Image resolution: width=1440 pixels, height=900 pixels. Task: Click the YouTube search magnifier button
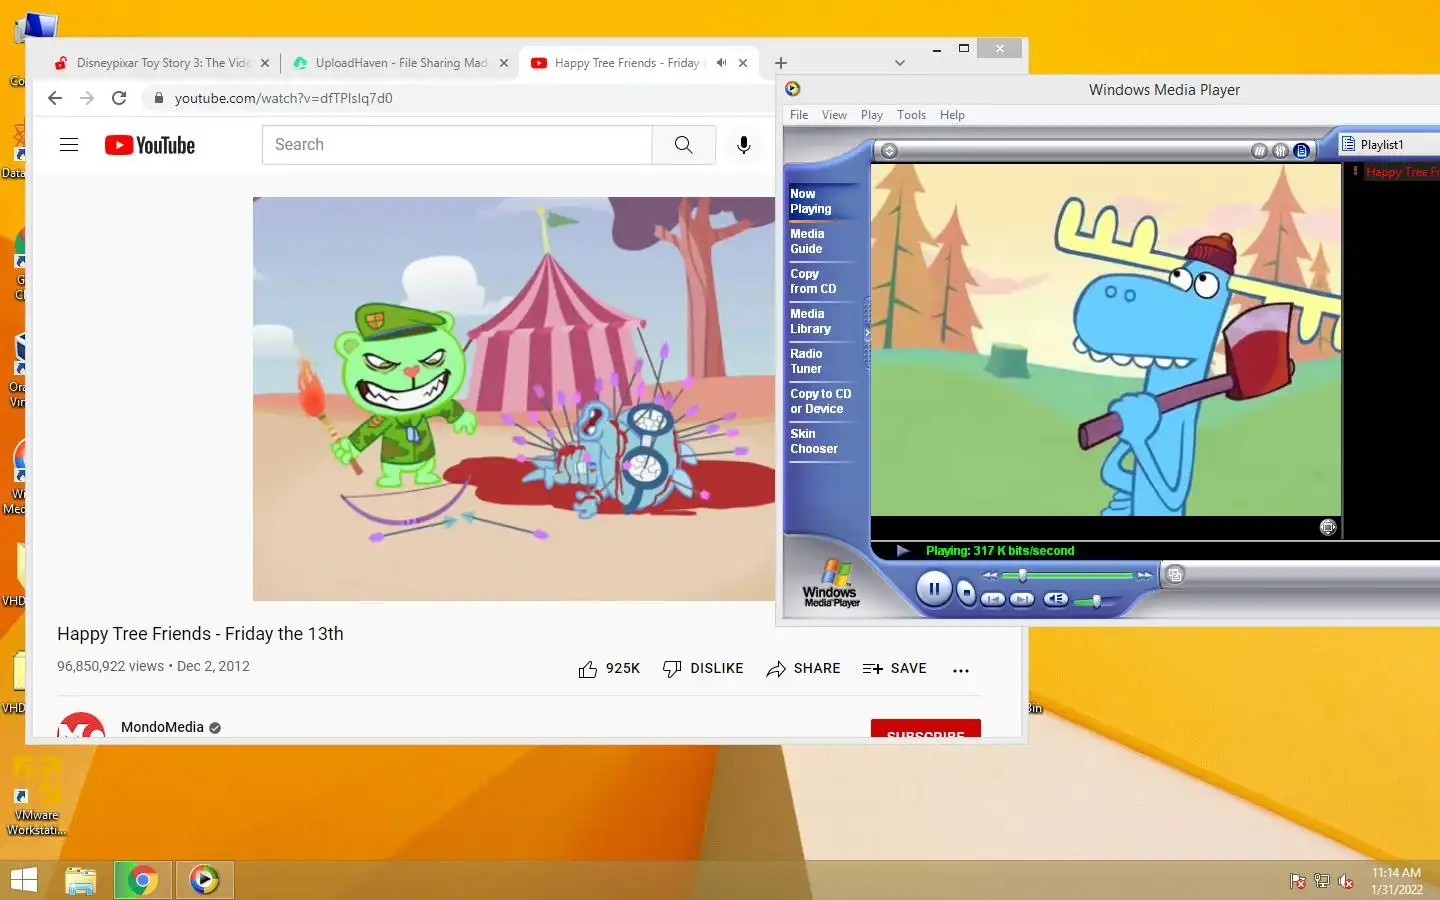pyautogui.click(x=684, y=145)
